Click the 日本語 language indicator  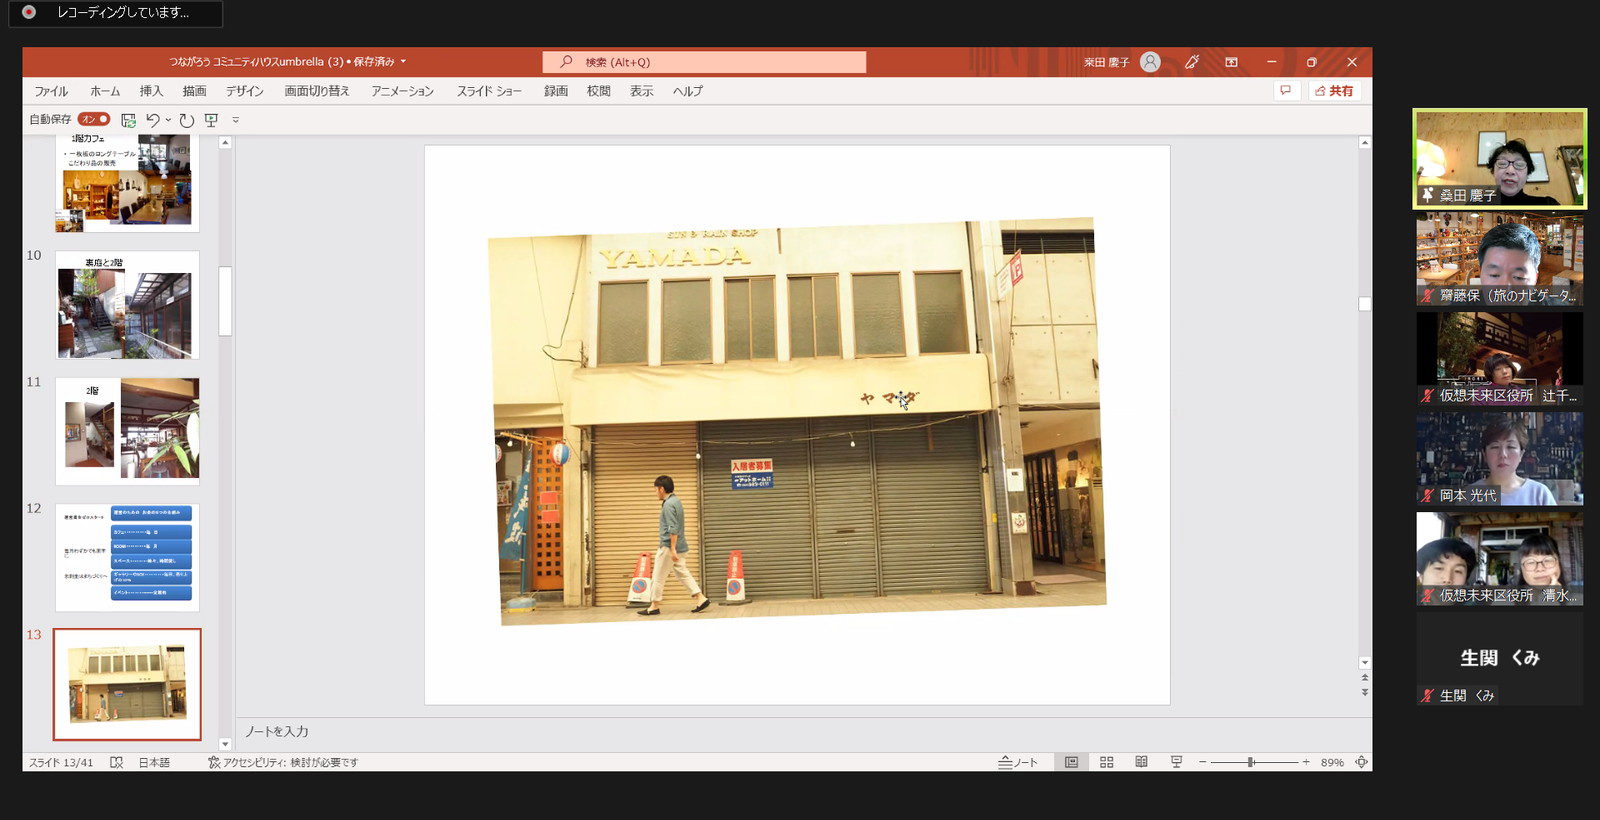[x=154, y=762]
